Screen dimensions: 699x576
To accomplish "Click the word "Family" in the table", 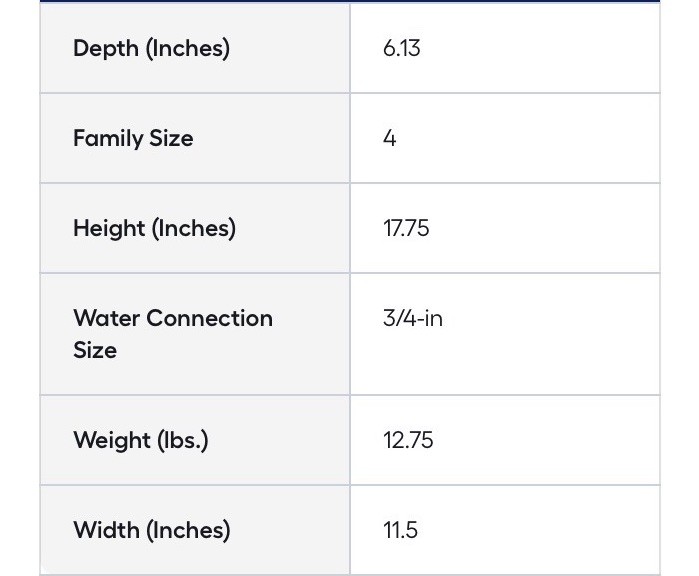I will coord(108,138).
